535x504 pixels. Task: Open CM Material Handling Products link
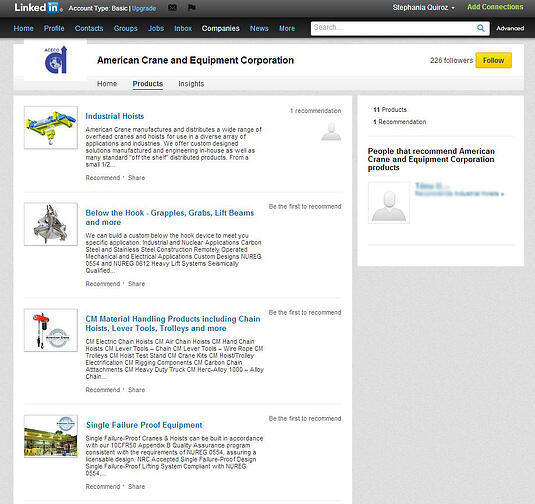[173, 323]
